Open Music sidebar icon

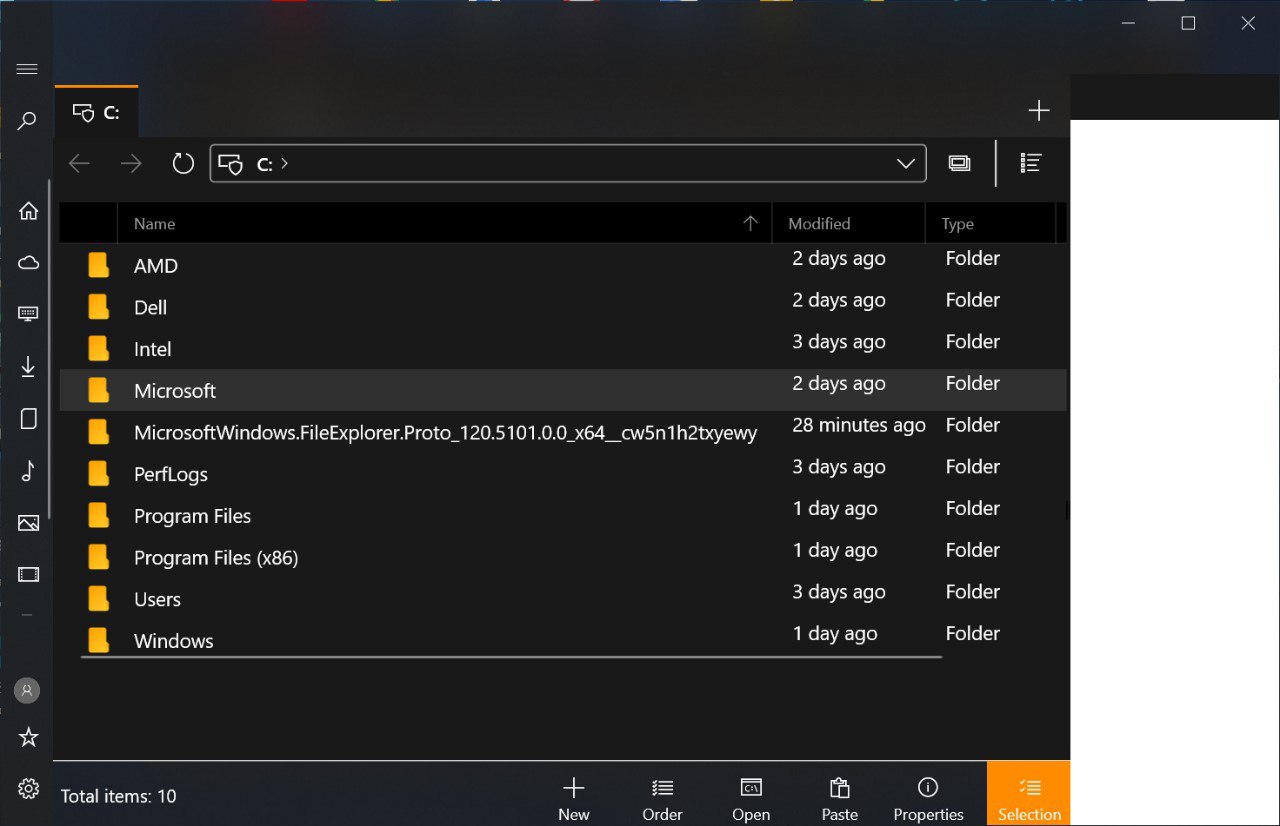[28, 470]
